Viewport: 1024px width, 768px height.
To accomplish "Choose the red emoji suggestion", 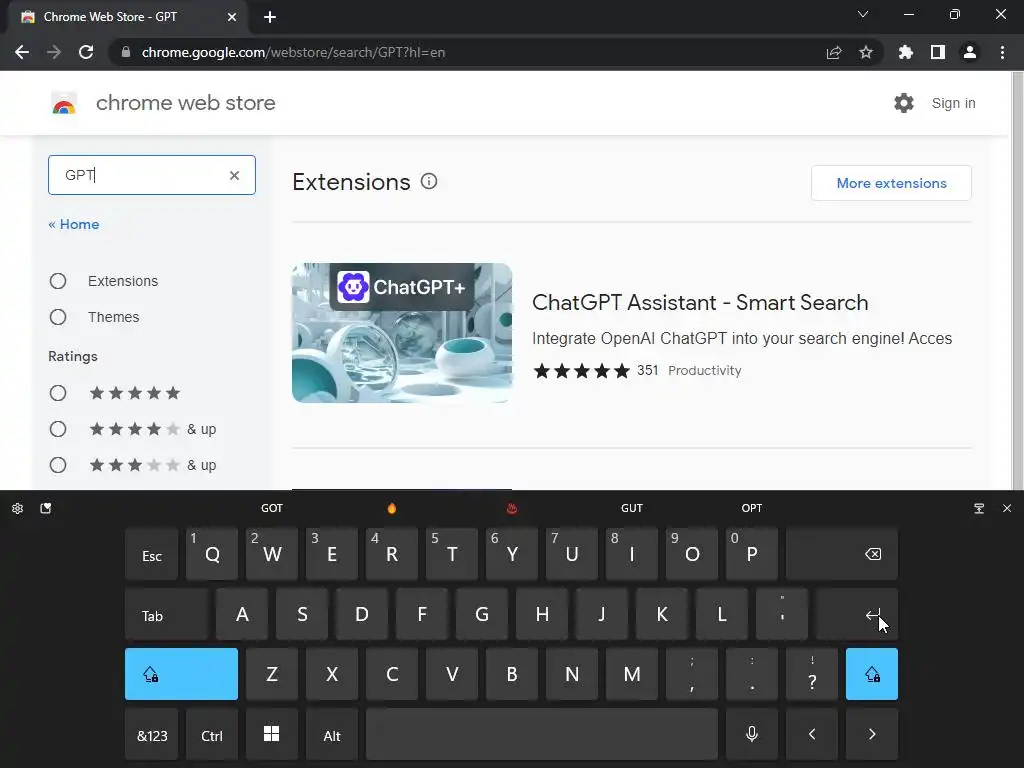I will tap(512, 508).
